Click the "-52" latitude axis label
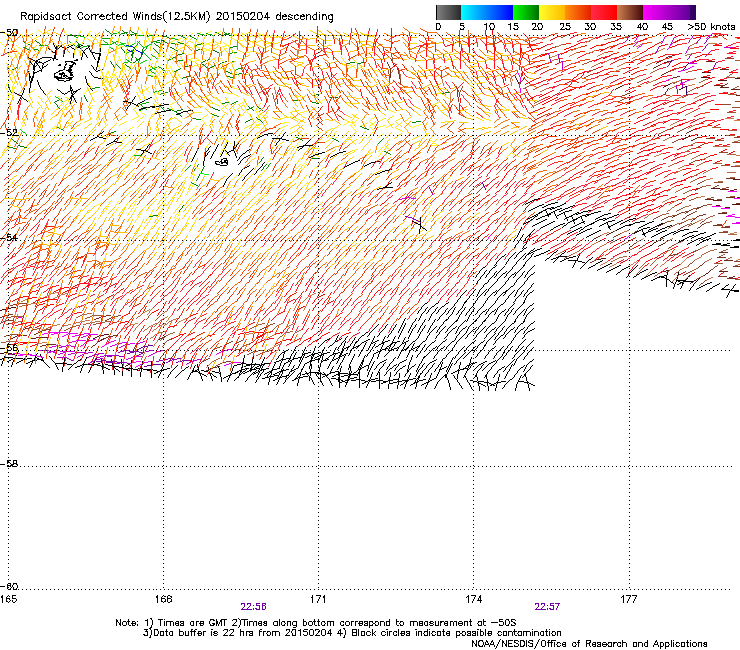 coord(9,133)
